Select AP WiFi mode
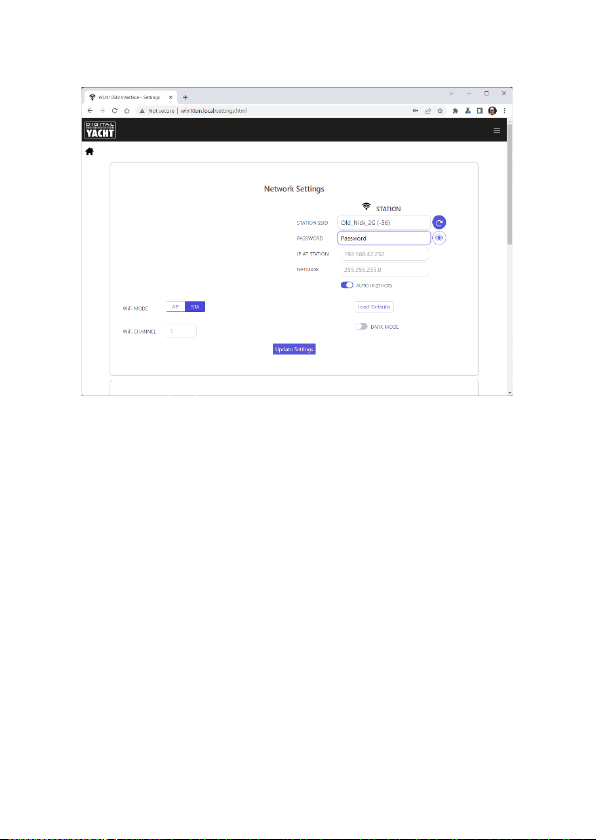596x840 pixels. coord(176,306)
